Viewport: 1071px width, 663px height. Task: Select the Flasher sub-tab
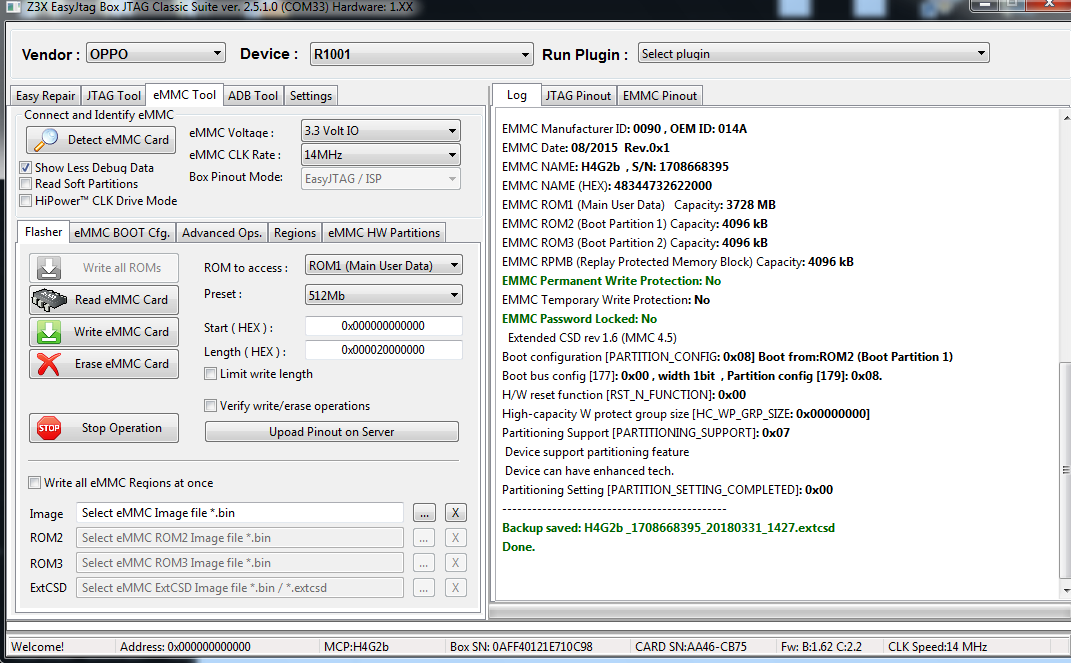click(43, 231)
